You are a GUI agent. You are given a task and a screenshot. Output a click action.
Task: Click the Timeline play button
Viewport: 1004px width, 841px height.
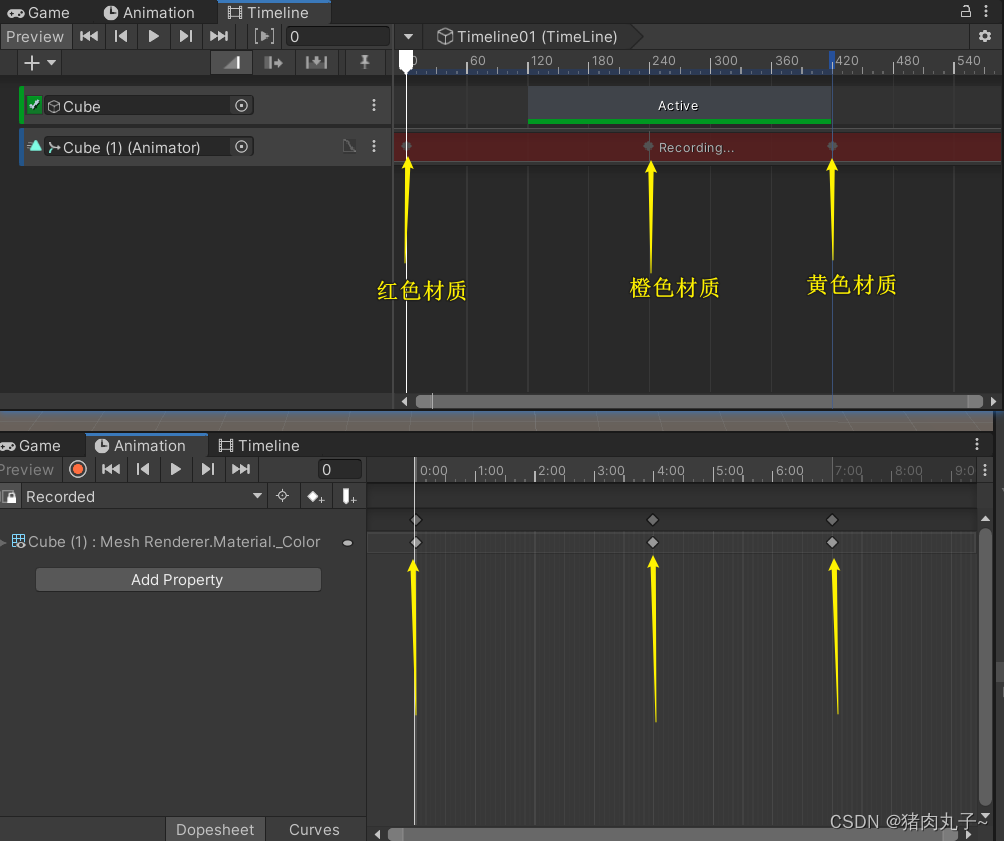tap(153, 37)
